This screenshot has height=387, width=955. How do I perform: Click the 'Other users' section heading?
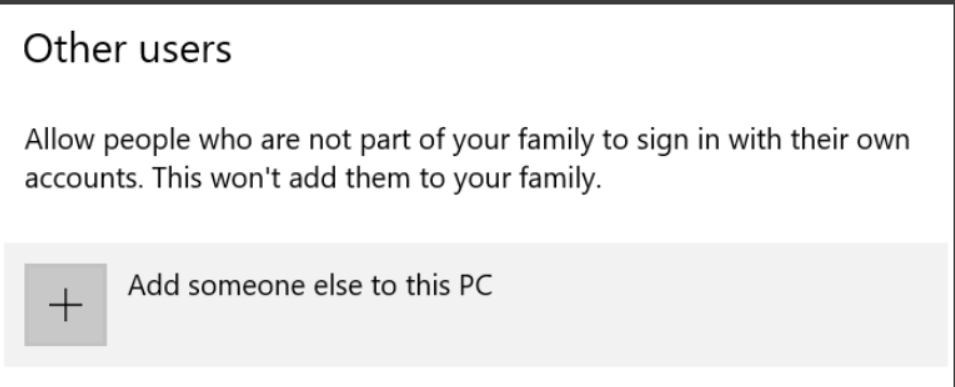pyautogui.click(x=127, y=49)
